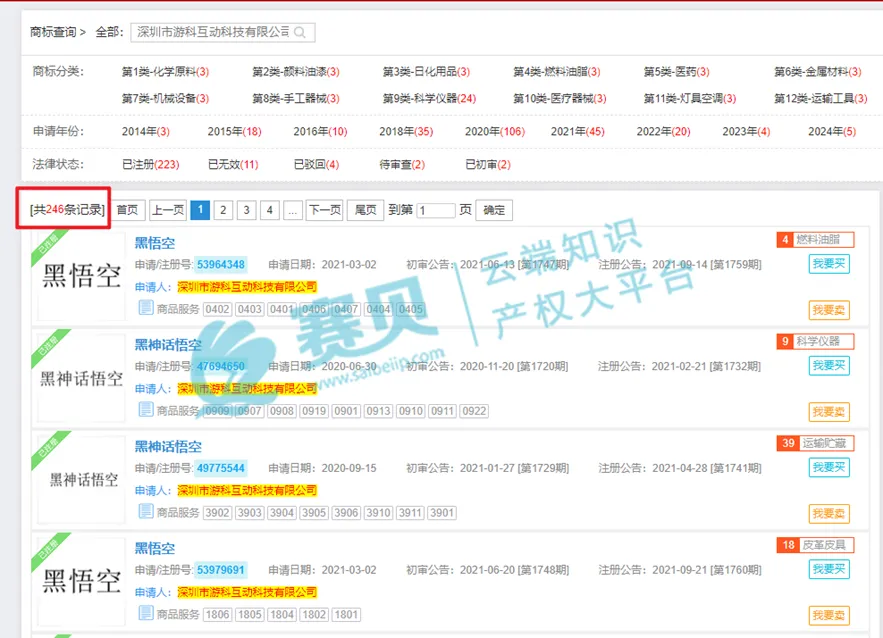Select page 2 in pagination

223,210
